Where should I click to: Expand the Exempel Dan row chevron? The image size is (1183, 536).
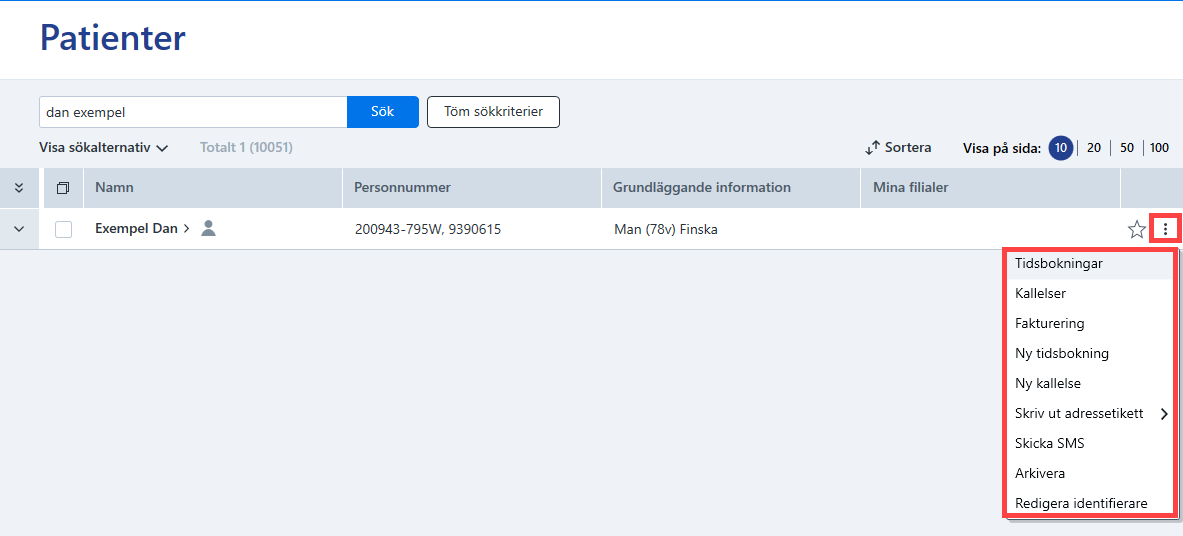pyautogui.click(x=20, y=229)
